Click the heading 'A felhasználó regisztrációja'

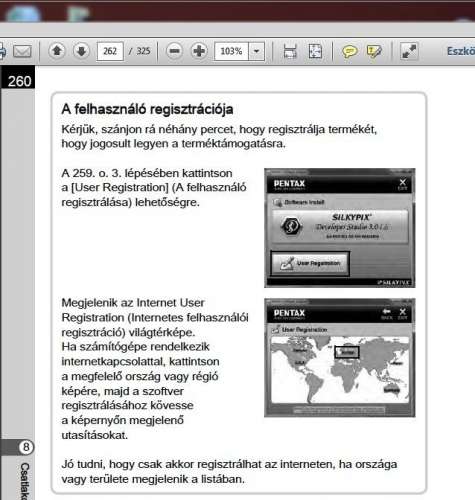pos(147,109)
